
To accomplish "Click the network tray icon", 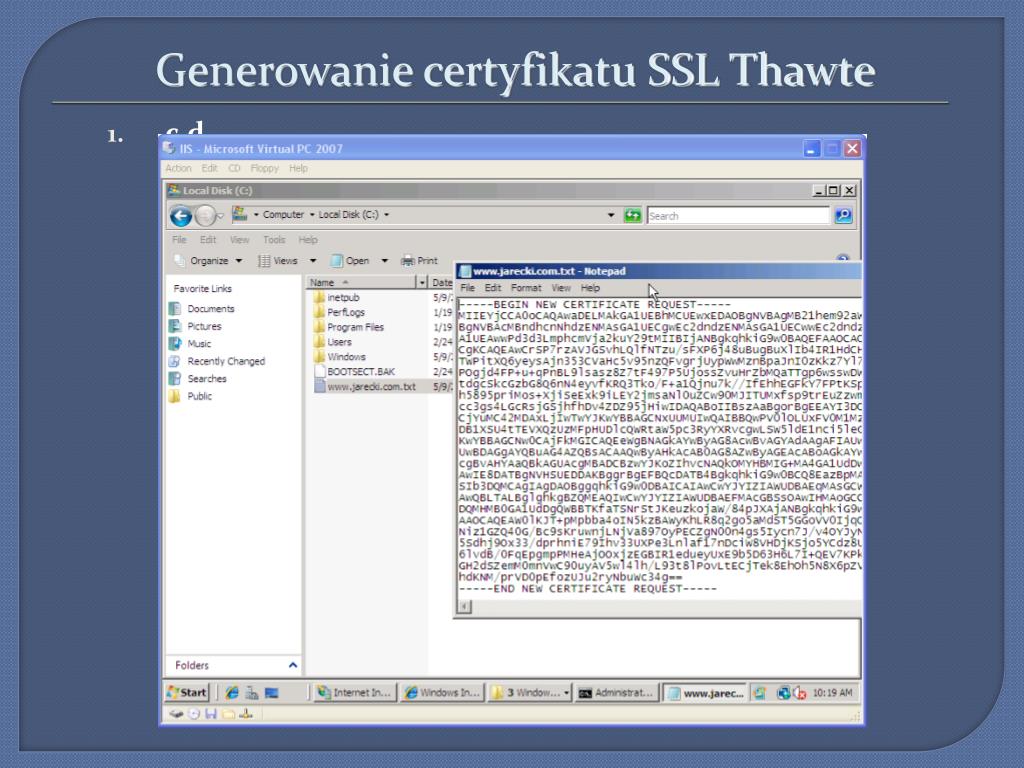I will (x=783, y=693).
